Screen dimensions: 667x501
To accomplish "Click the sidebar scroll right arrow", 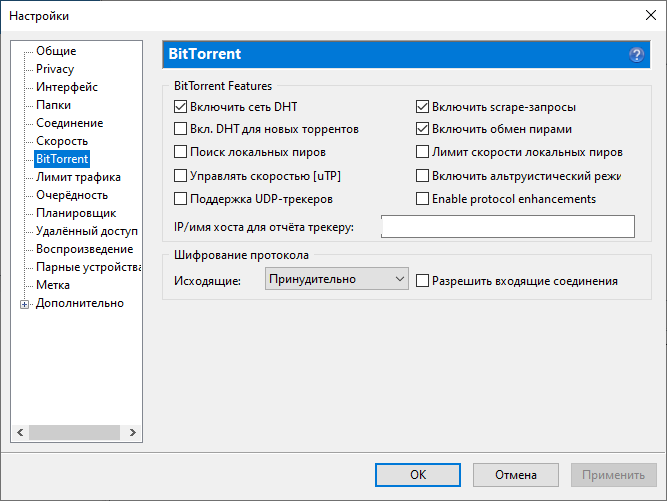I will (136, 433).
